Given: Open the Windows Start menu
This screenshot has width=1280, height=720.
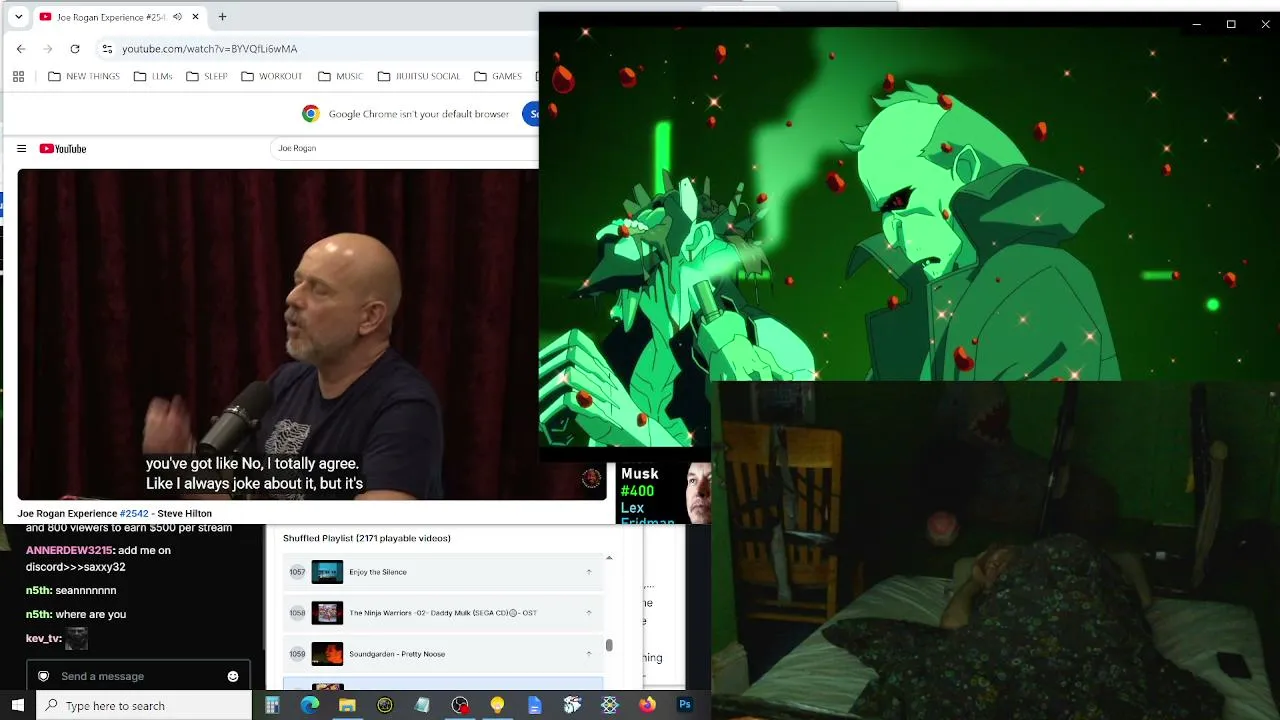Looking at the screenshot, I should click(x=17, y=706).
